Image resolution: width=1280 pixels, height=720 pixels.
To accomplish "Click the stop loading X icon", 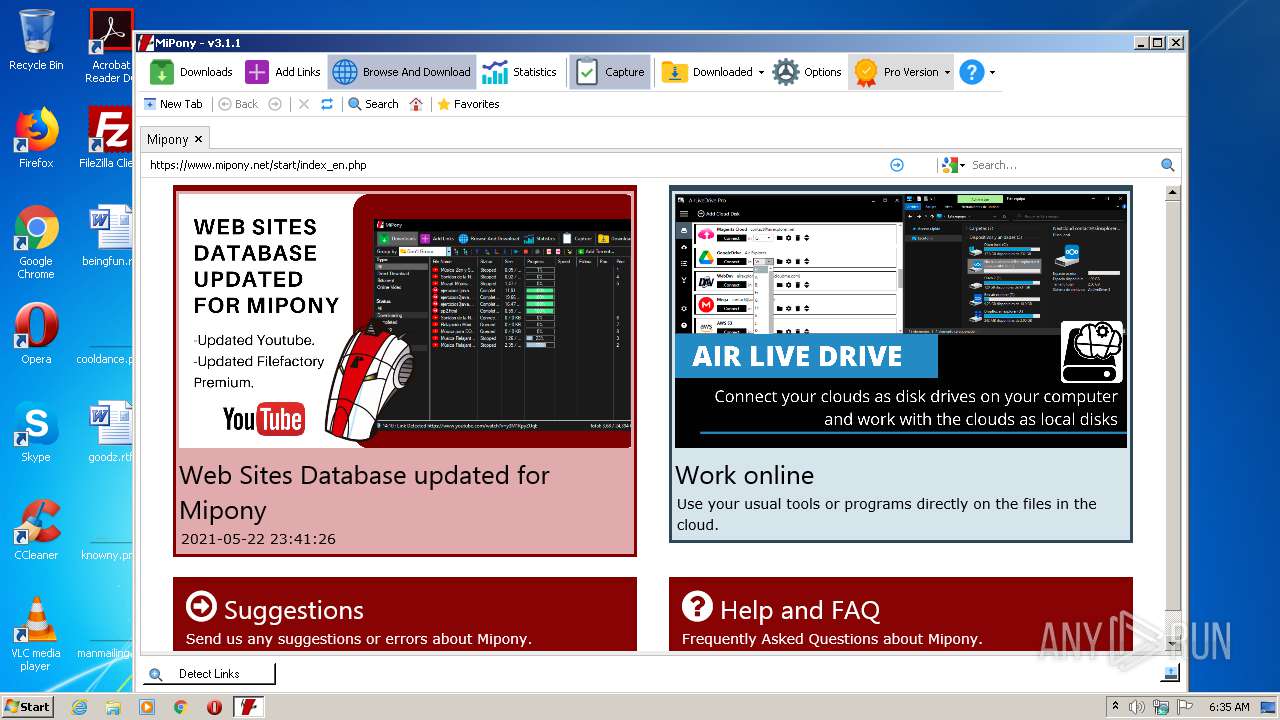I will 304,104.
